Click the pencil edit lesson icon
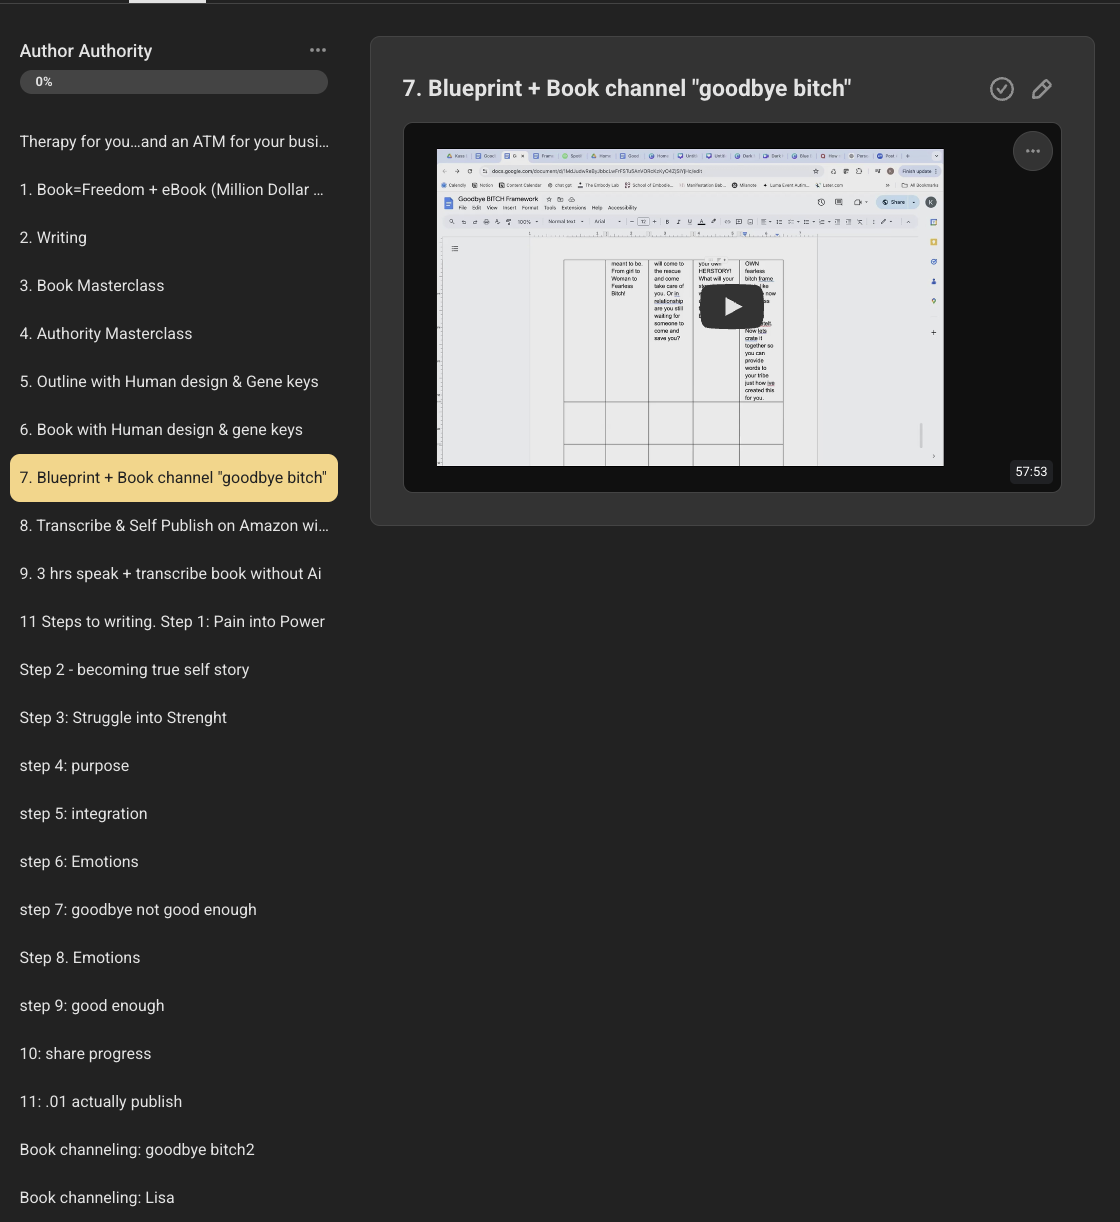The image size is (1120, 1222). [1041, 89]
